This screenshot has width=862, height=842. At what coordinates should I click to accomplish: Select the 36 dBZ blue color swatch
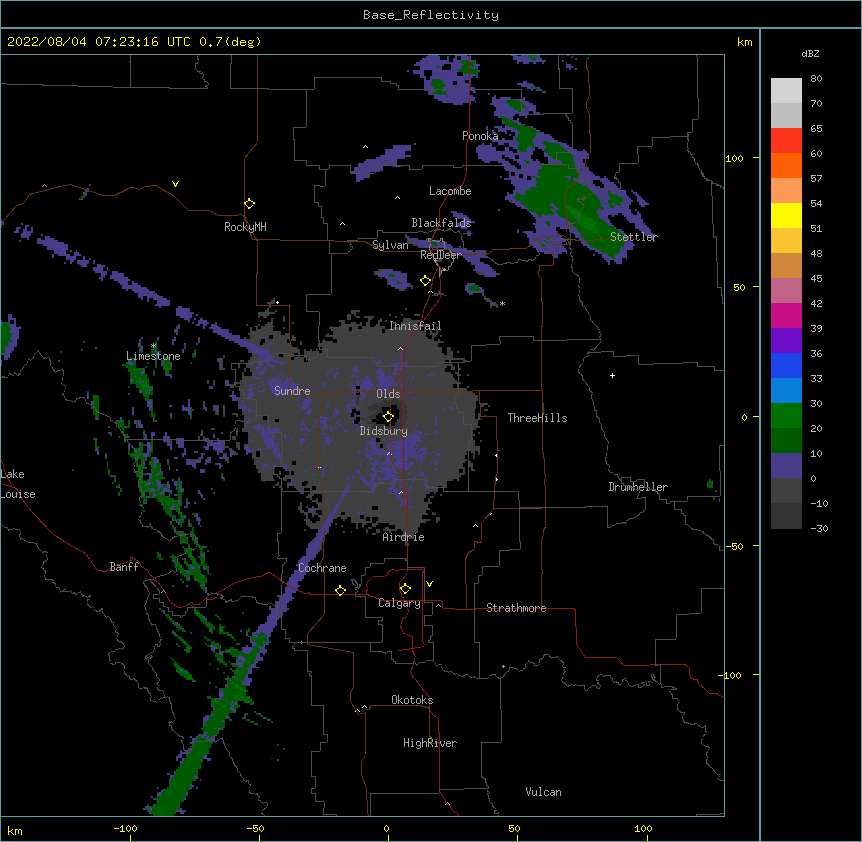click(x=786, y=365)
